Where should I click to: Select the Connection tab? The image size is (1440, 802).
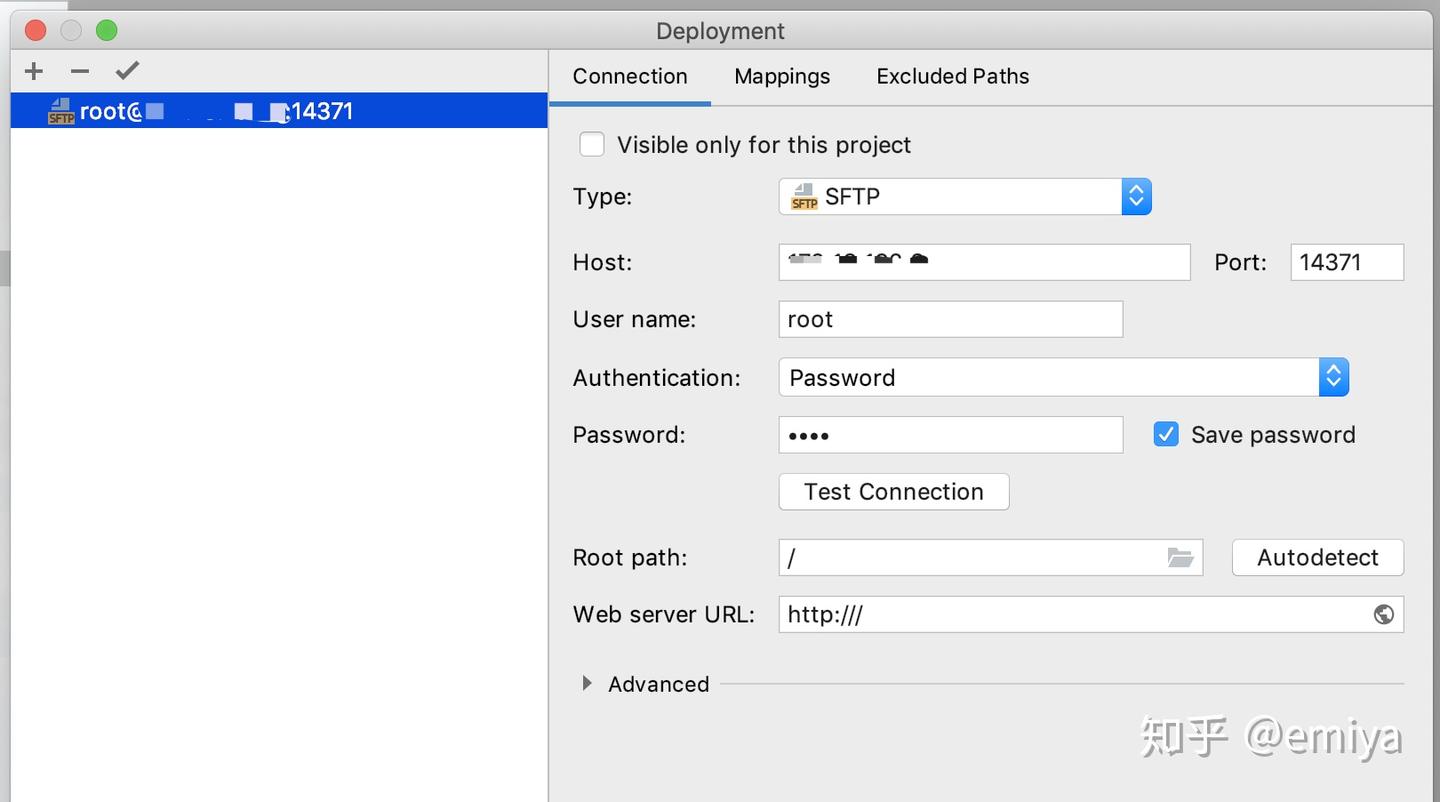(x=630, y=77)
